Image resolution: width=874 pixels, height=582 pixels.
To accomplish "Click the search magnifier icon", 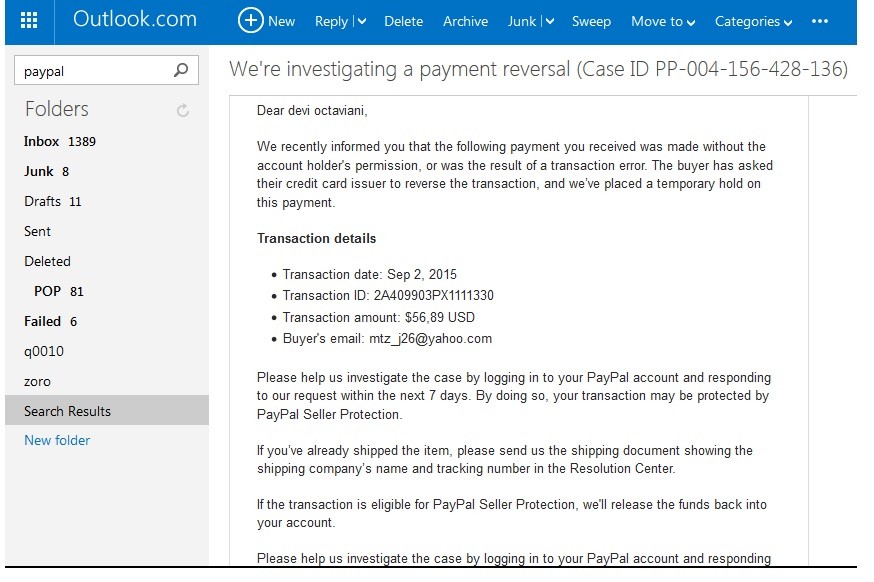I will (x=181, y=70).
